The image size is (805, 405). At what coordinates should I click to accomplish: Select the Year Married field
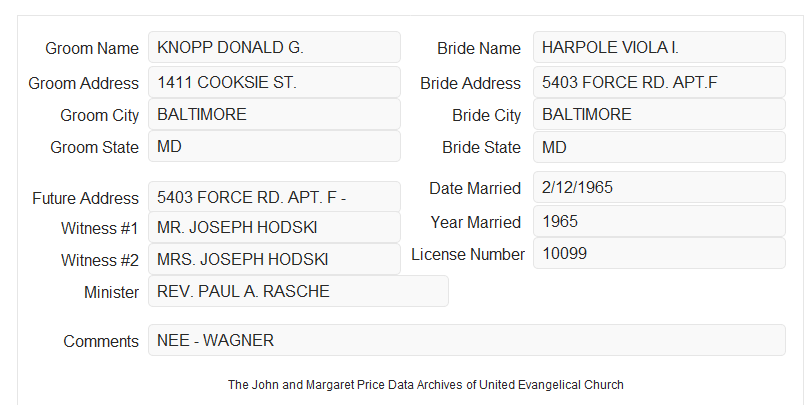click(659, 221)
